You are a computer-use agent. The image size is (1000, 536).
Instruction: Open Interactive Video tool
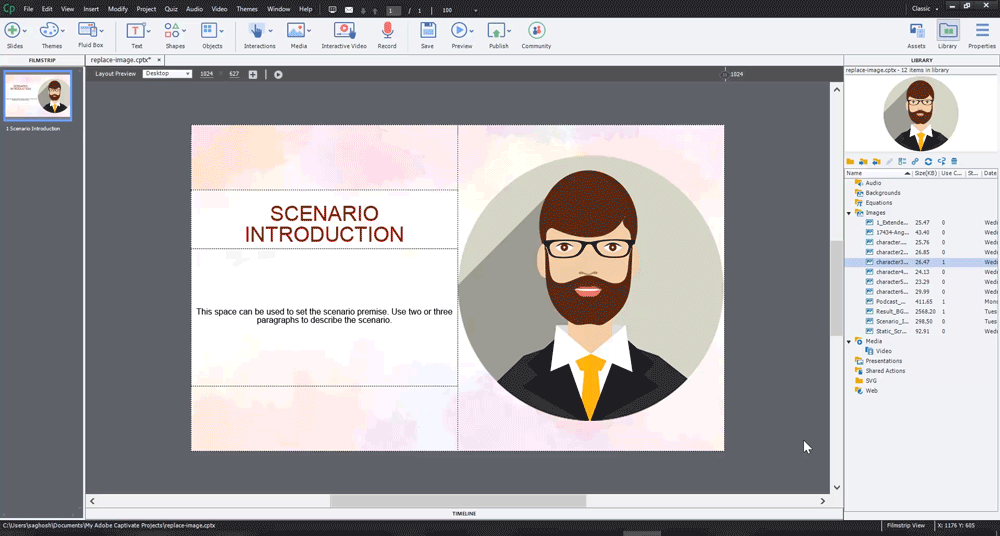click(x=344, y=30)
